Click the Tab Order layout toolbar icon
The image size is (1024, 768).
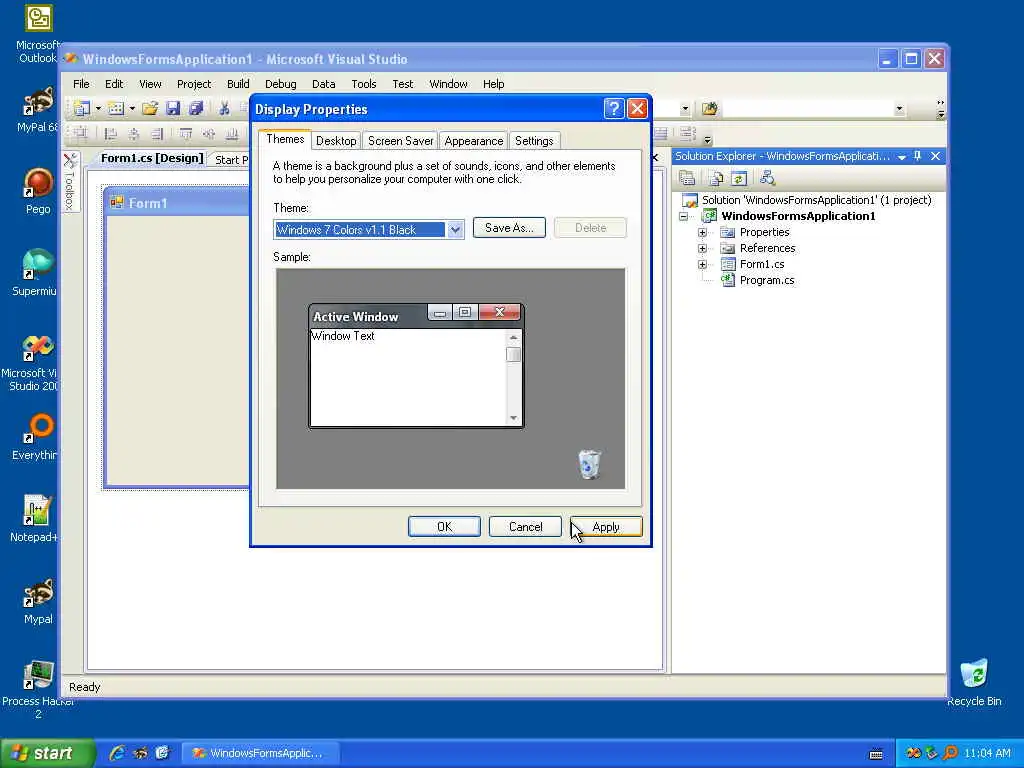pyautogui.click(x=686, y=134)
